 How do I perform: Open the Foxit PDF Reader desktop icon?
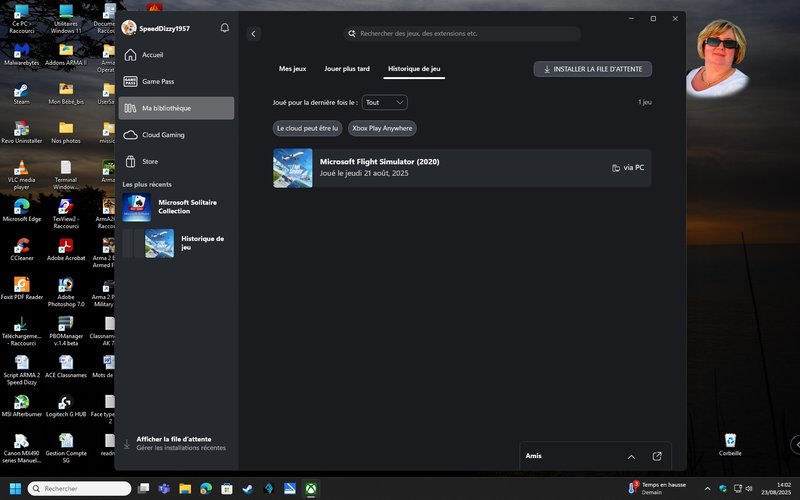(x=21, y=288)
